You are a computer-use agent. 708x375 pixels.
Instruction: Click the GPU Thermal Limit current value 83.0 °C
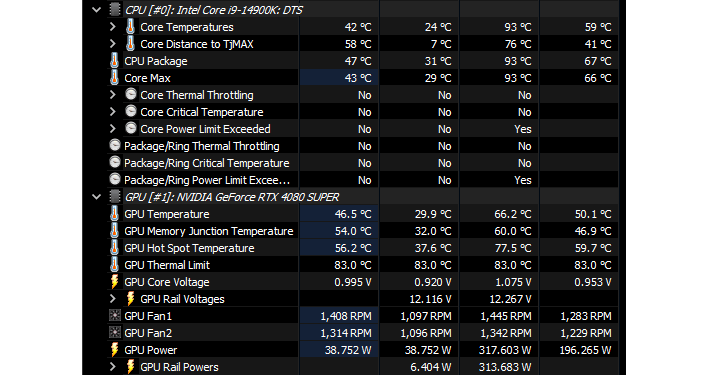353,265
